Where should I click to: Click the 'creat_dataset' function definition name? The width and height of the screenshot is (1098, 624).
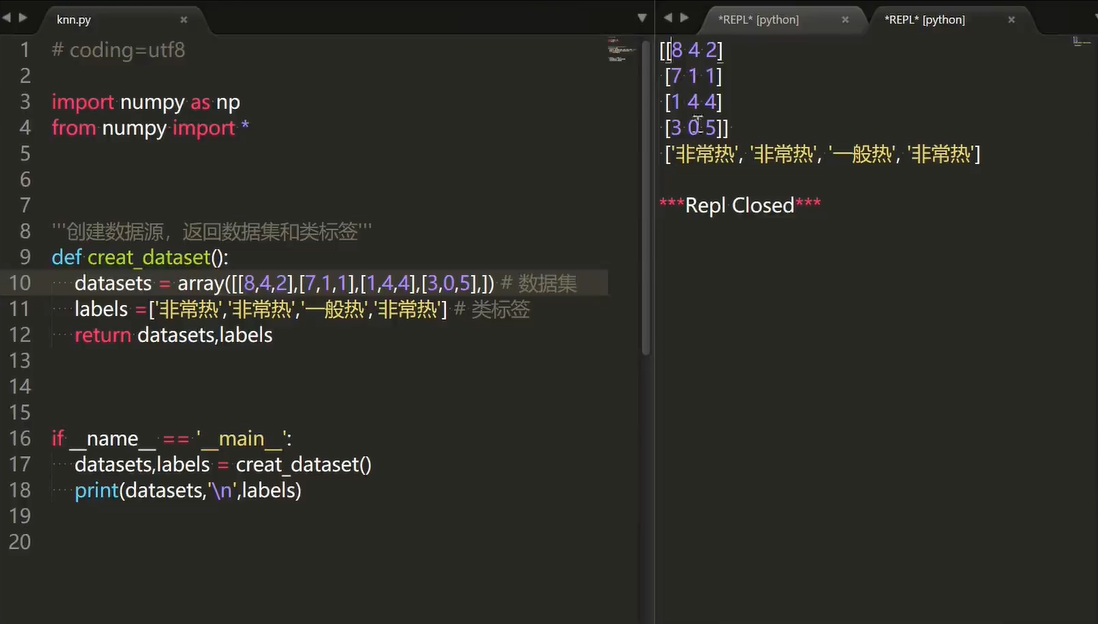tap(149, 258)
